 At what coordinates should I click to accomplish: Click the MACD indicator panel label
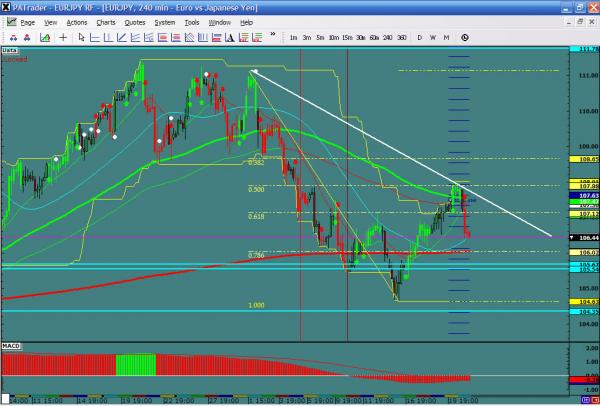(x=12, y=345)
